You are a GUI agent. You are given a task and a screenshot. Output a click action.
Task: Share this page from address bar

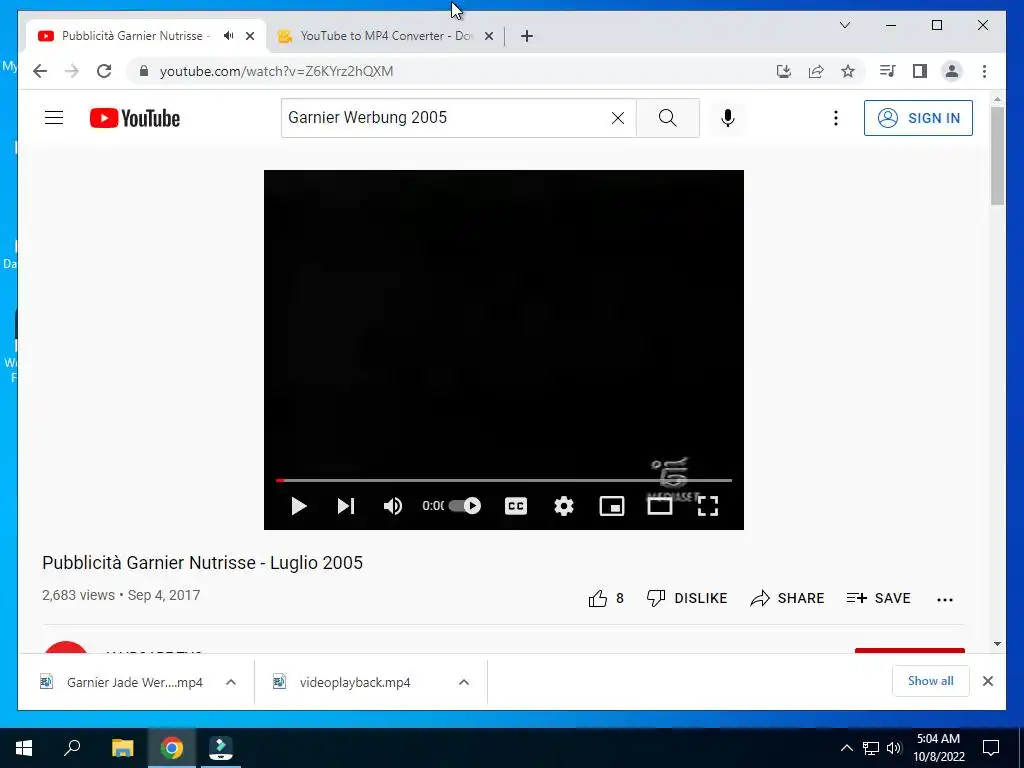coord(816,71)
